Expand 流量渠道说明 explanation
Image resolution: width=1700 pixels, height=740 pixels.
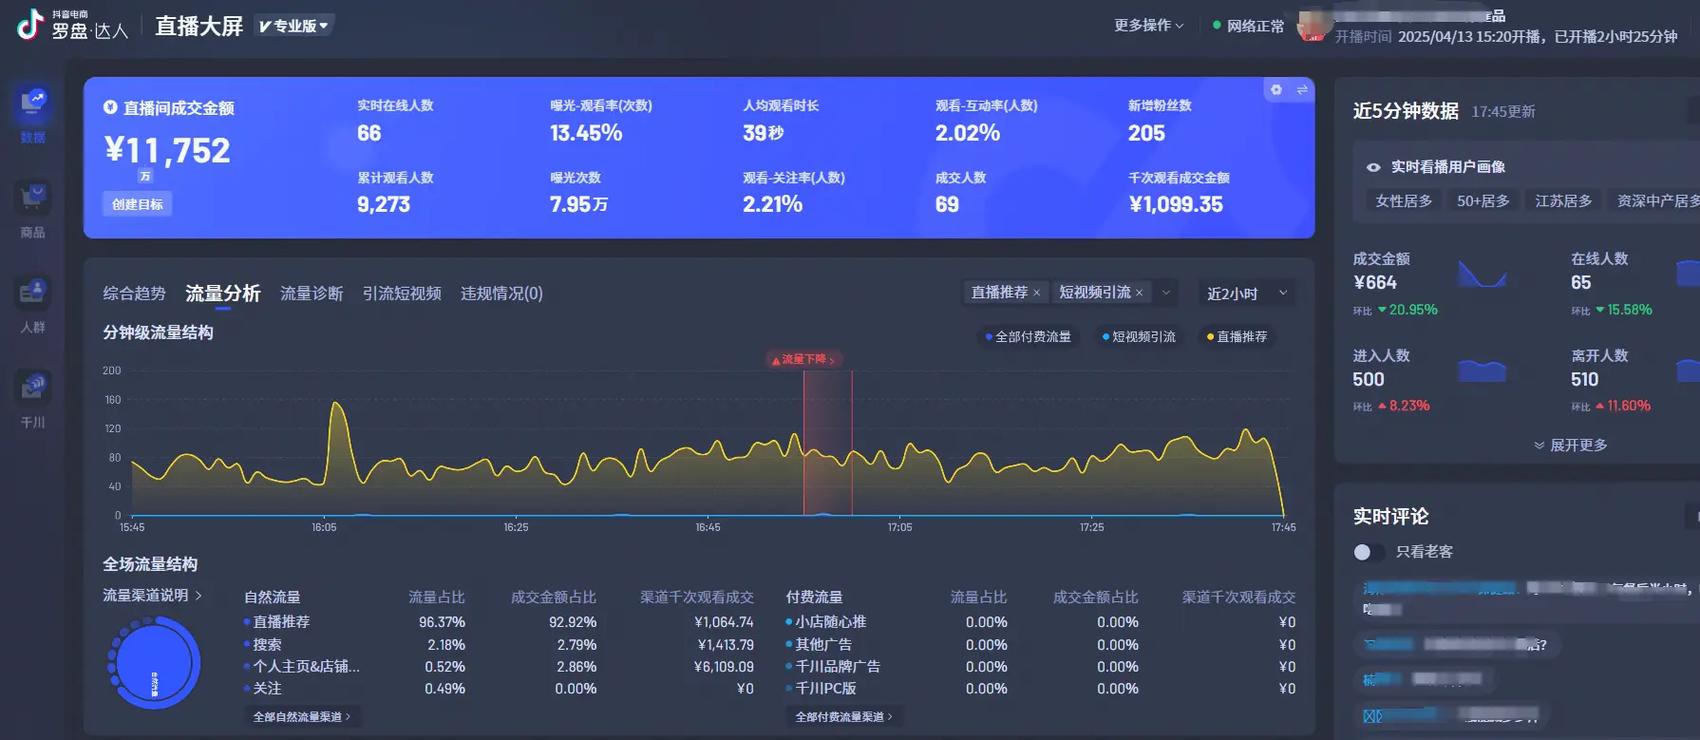pos(152,595)
